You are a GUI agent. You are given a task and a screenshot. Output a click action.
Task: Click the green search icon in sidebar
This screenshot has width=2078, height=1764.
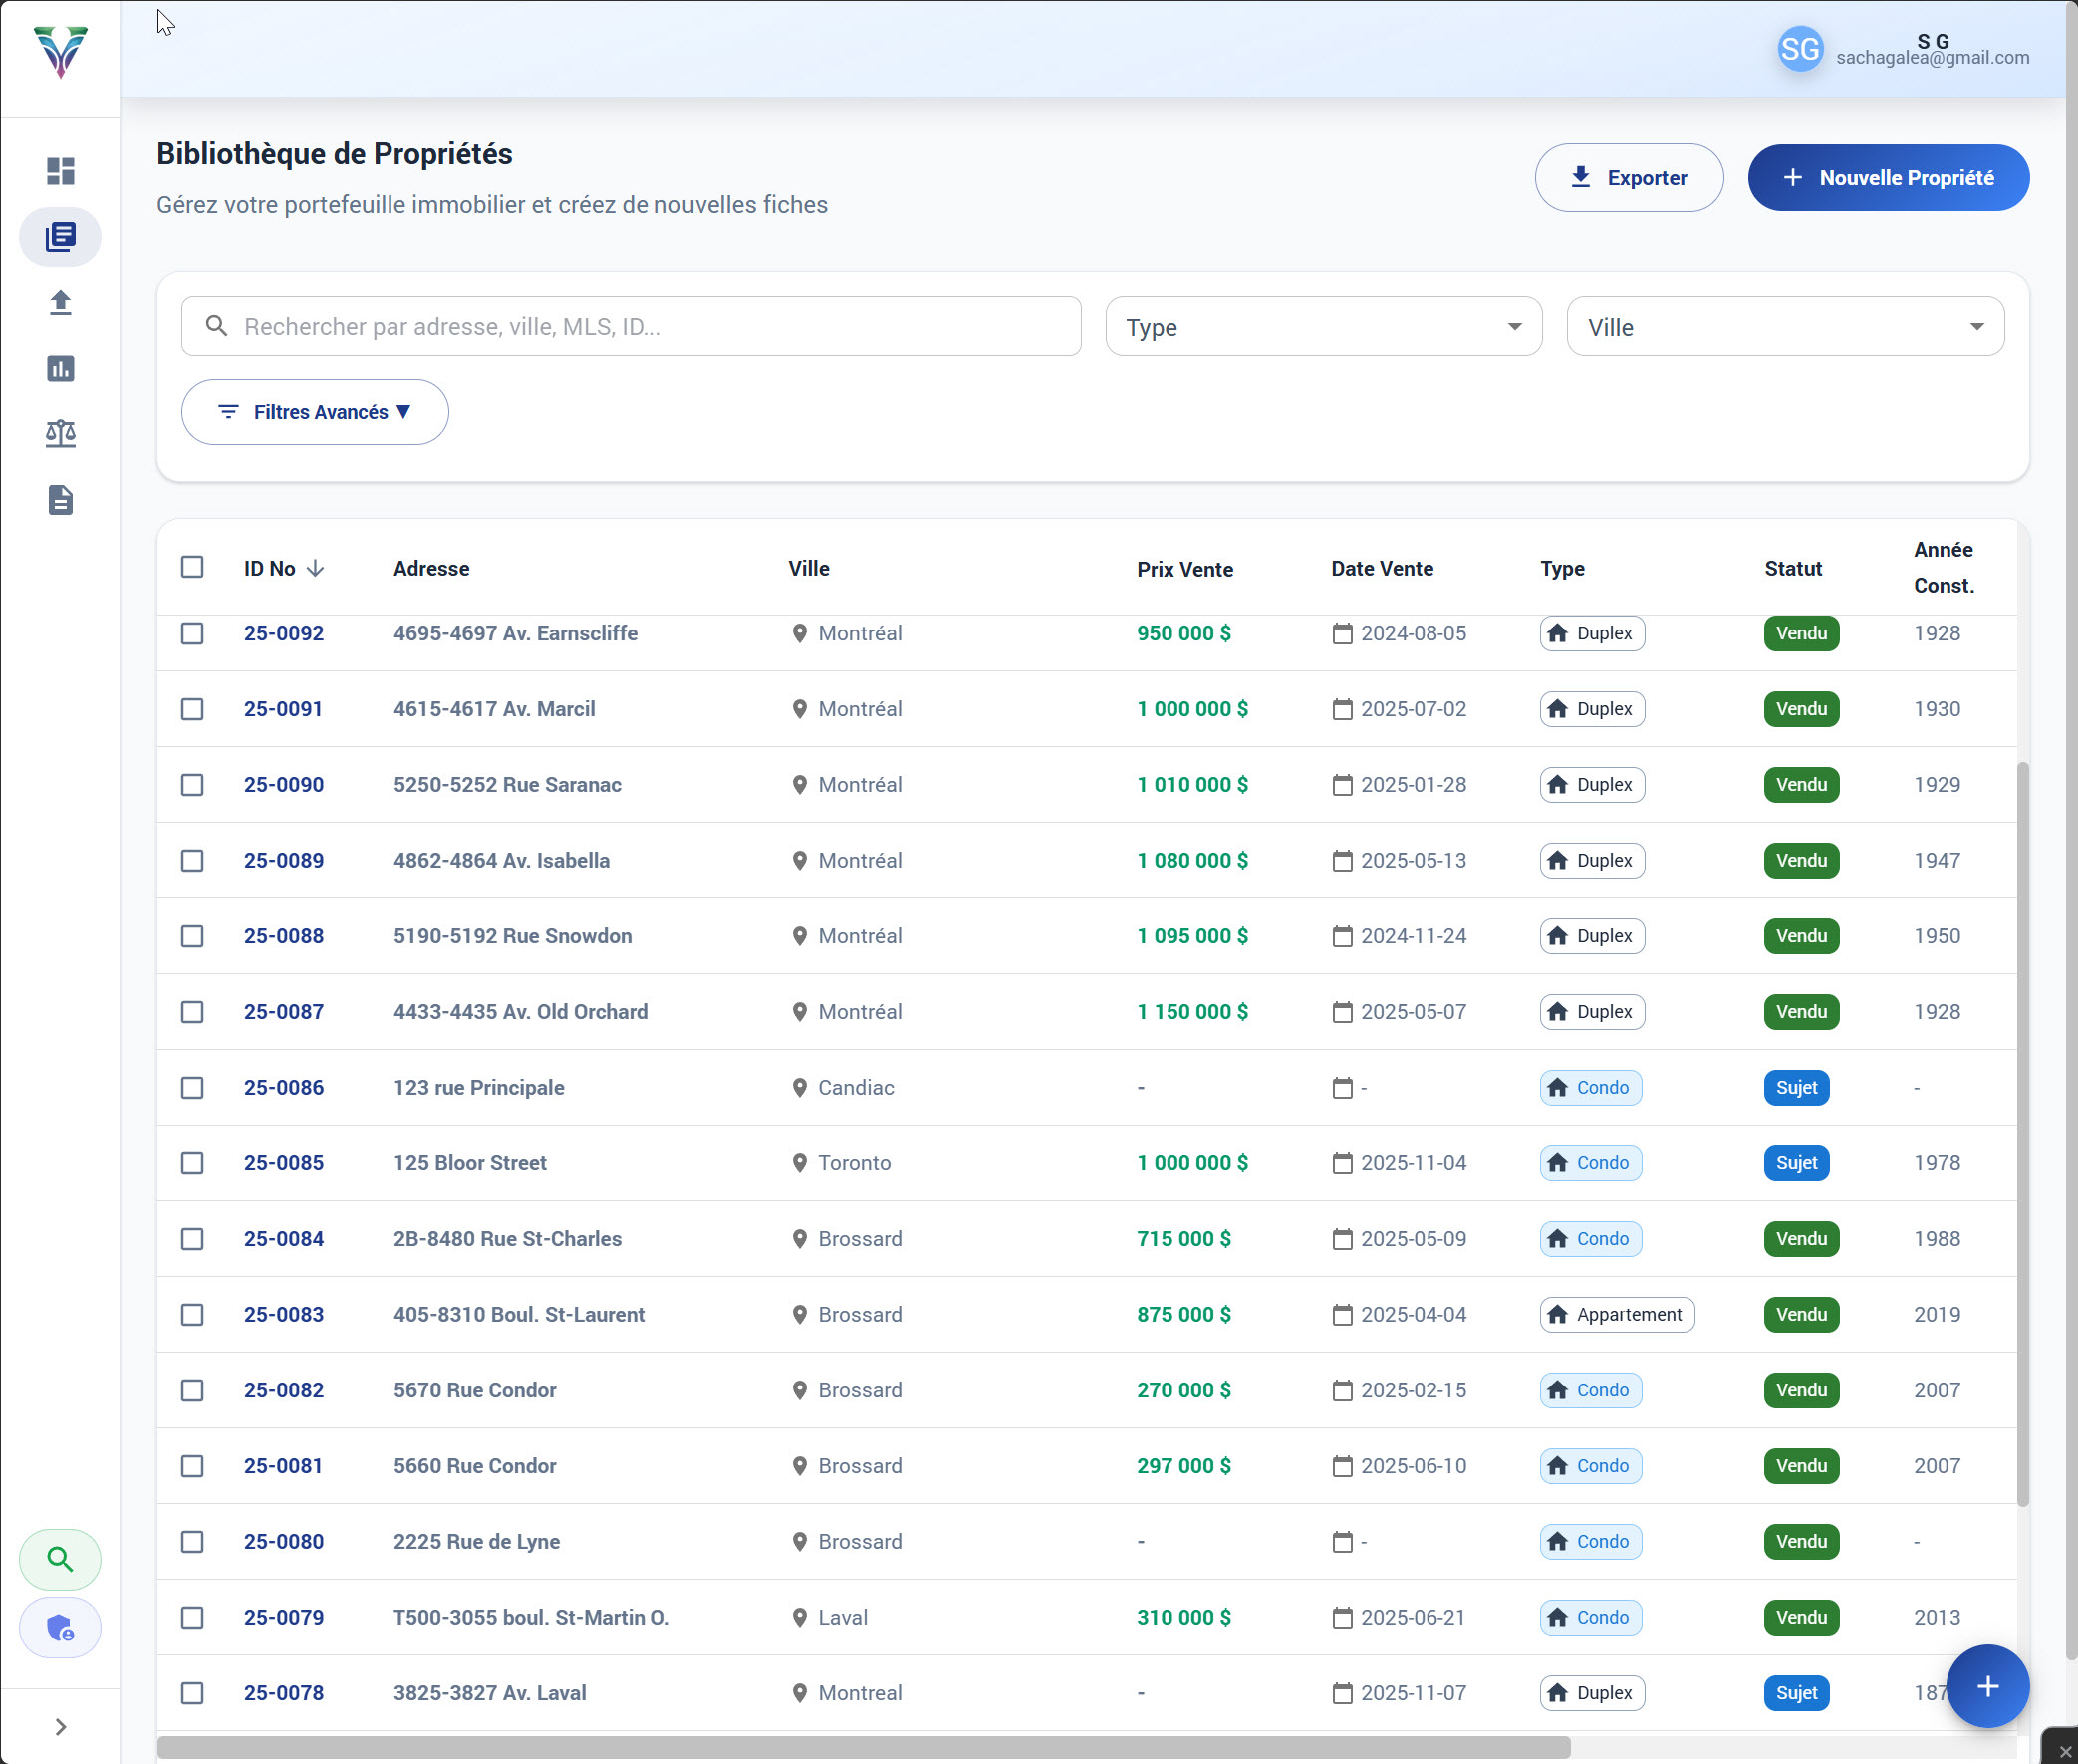coord(60,1559)
